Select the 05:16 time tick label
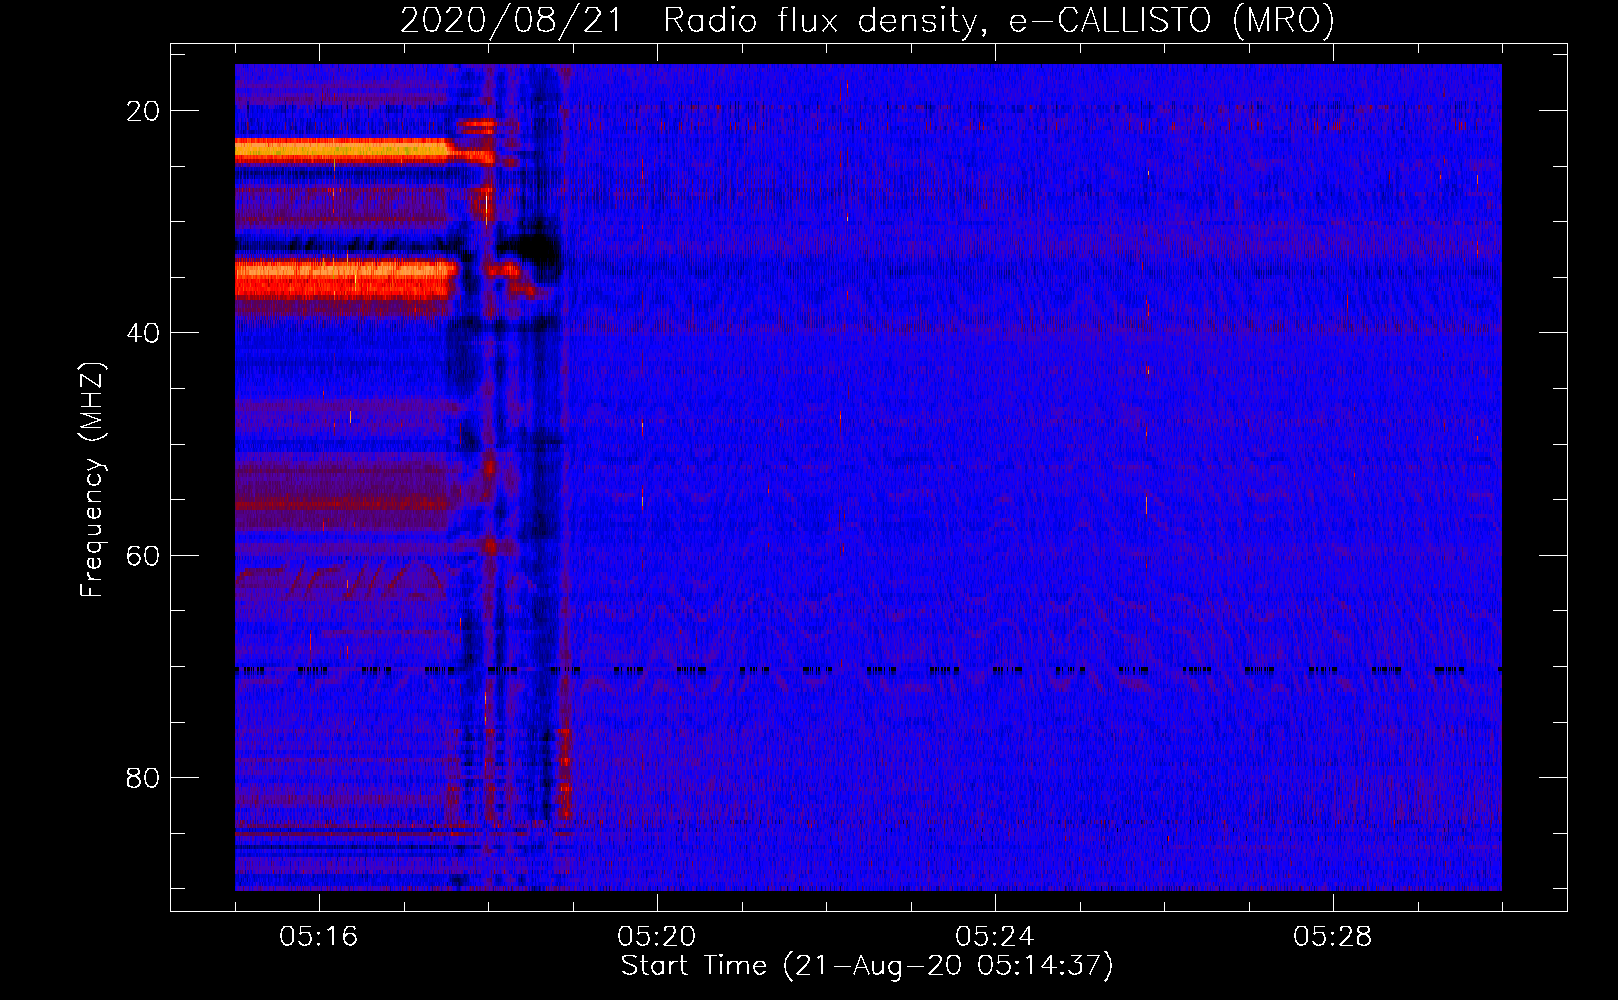Screen dimensions: 1618x1000 point(319,937)
